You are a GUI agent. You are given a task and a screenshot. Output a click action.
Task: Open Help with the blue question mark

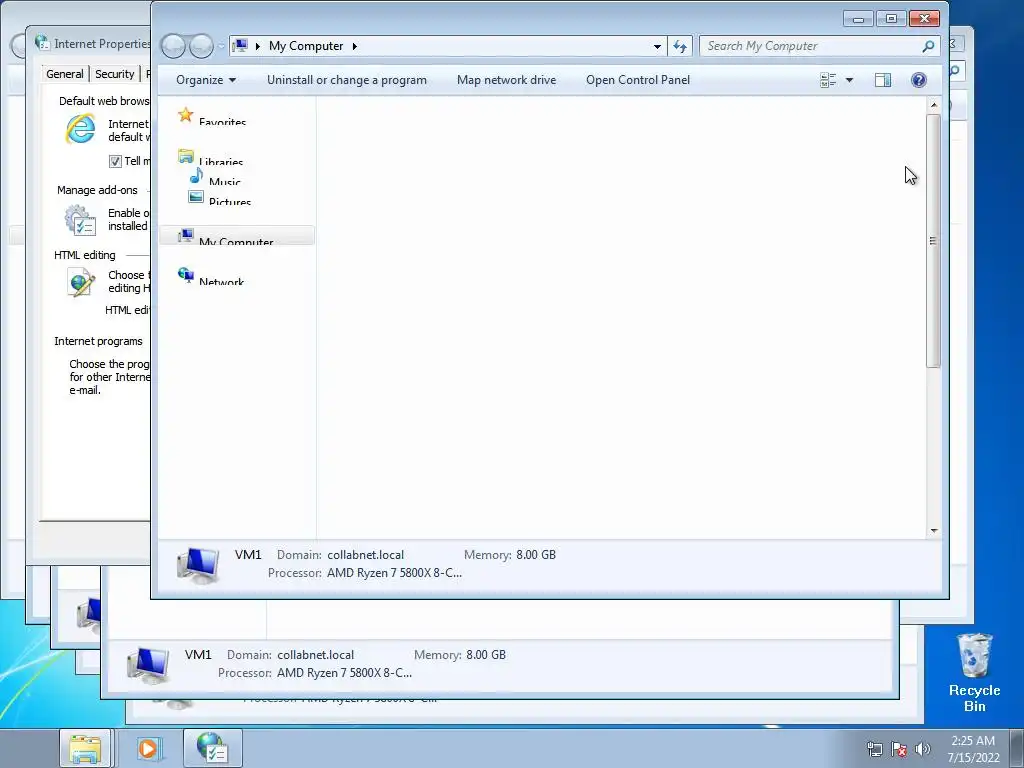click(x=918, y=80)
